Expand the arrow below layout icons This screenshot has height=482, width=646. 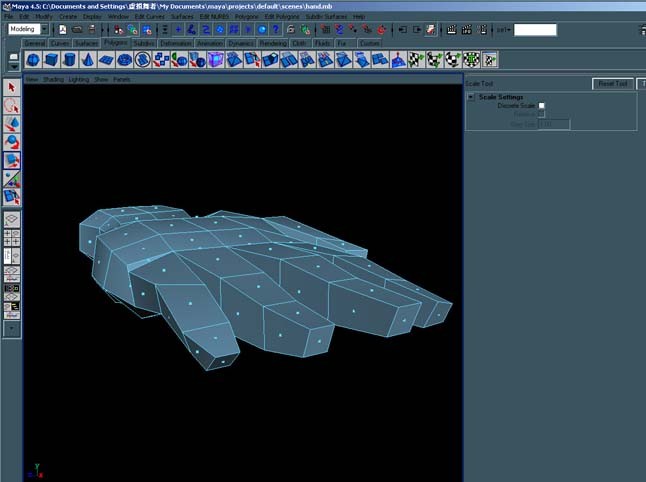click(x=12, y=329)
